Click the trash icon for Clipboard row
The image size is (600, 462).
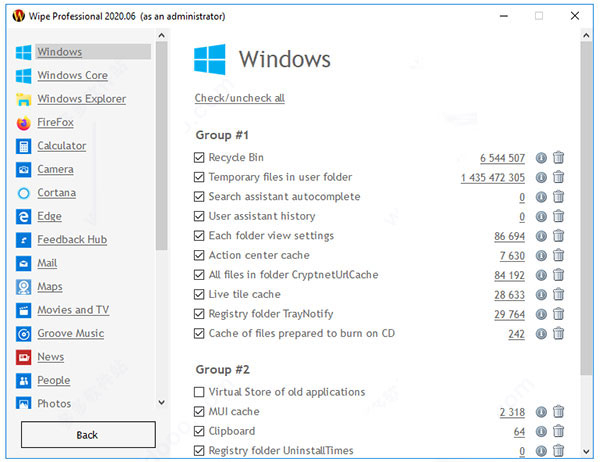(x=559, y=431)
